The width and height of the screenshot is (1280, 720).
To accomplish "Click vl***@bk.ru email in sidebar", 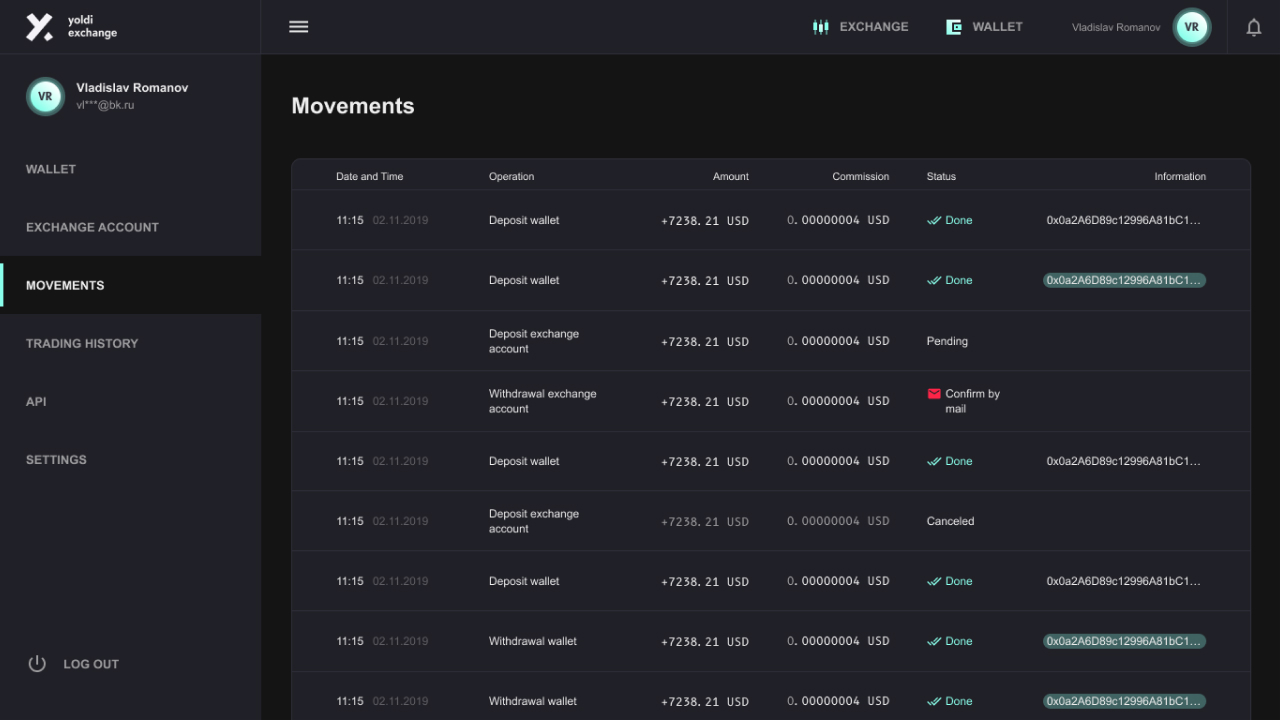I will (x=105, y=105).
